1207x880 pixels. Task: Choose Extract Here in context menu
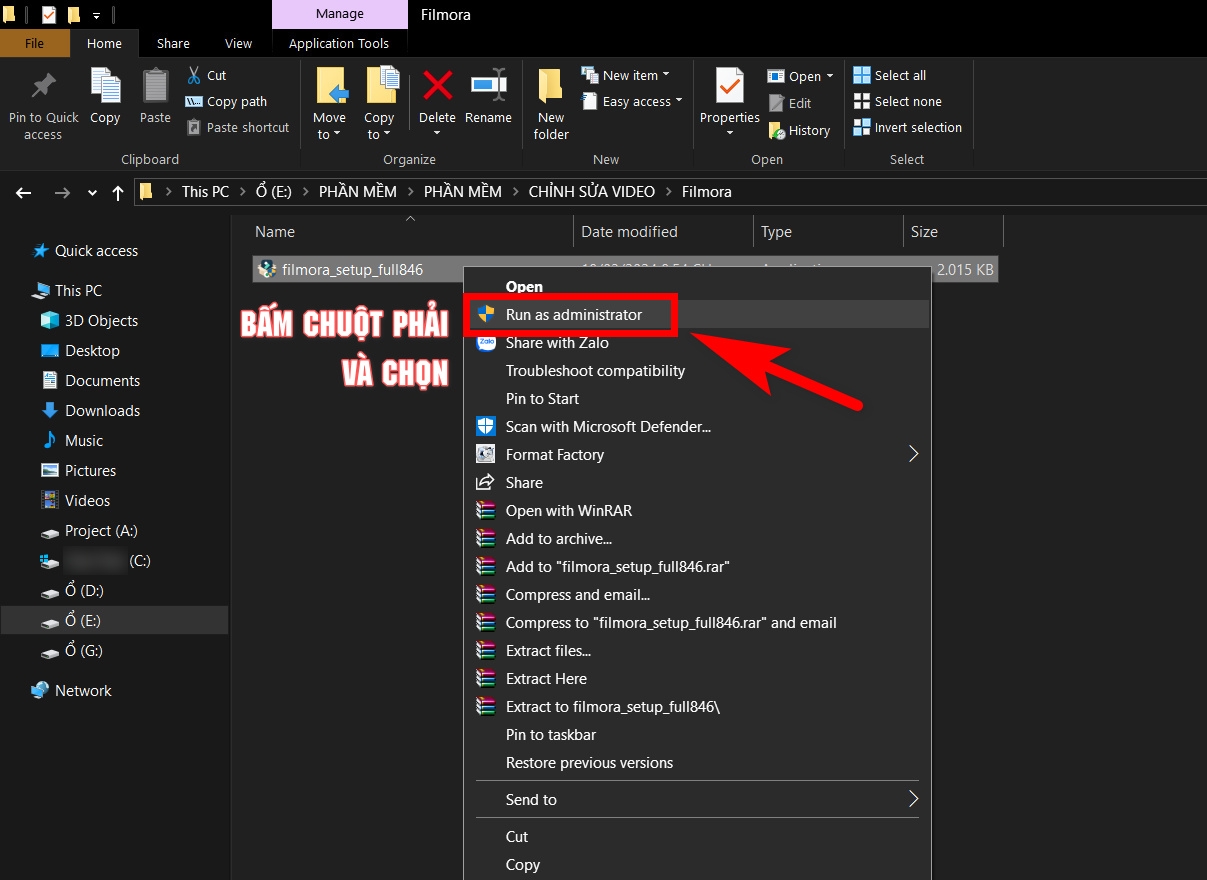tap(546, 678)
